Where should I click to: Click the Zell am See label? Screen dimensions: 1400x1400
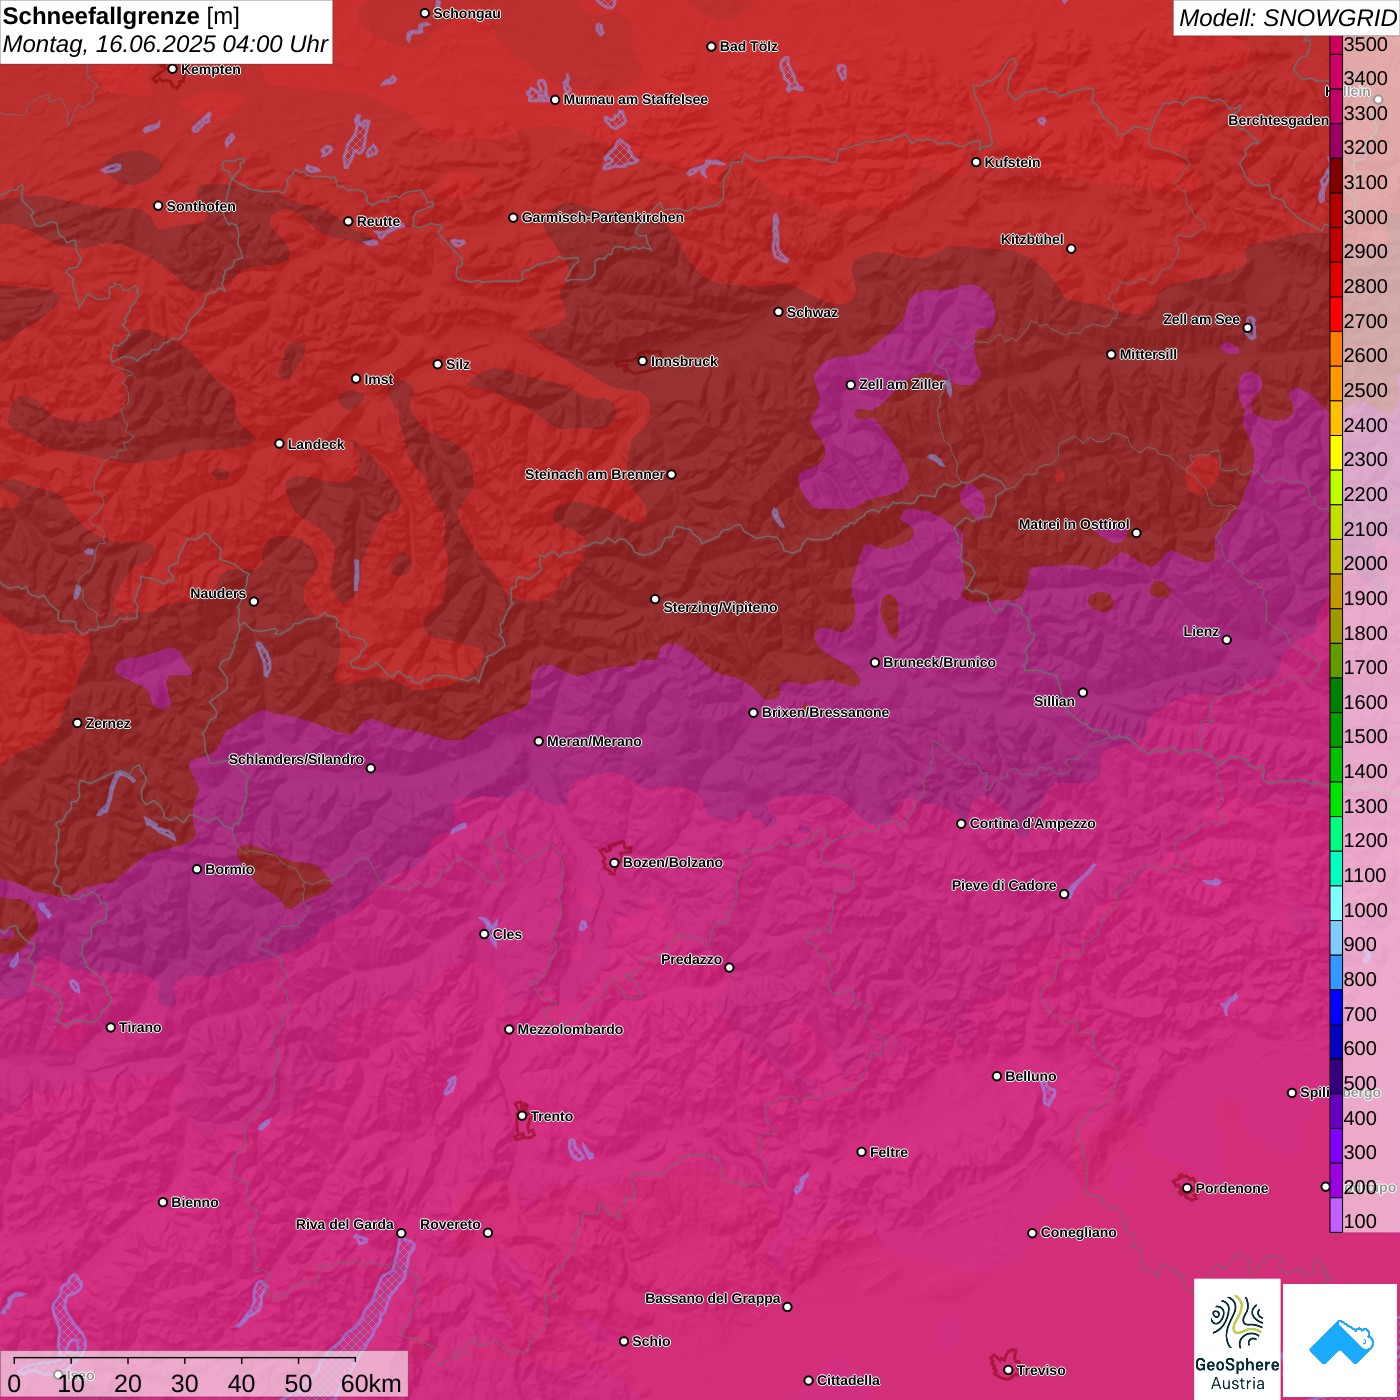point(1201,320)
